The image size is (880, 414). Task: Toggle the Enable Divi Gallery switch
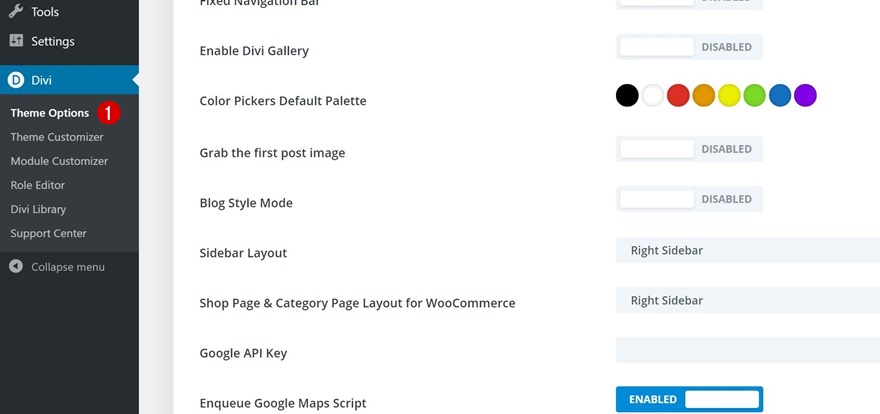689,47
